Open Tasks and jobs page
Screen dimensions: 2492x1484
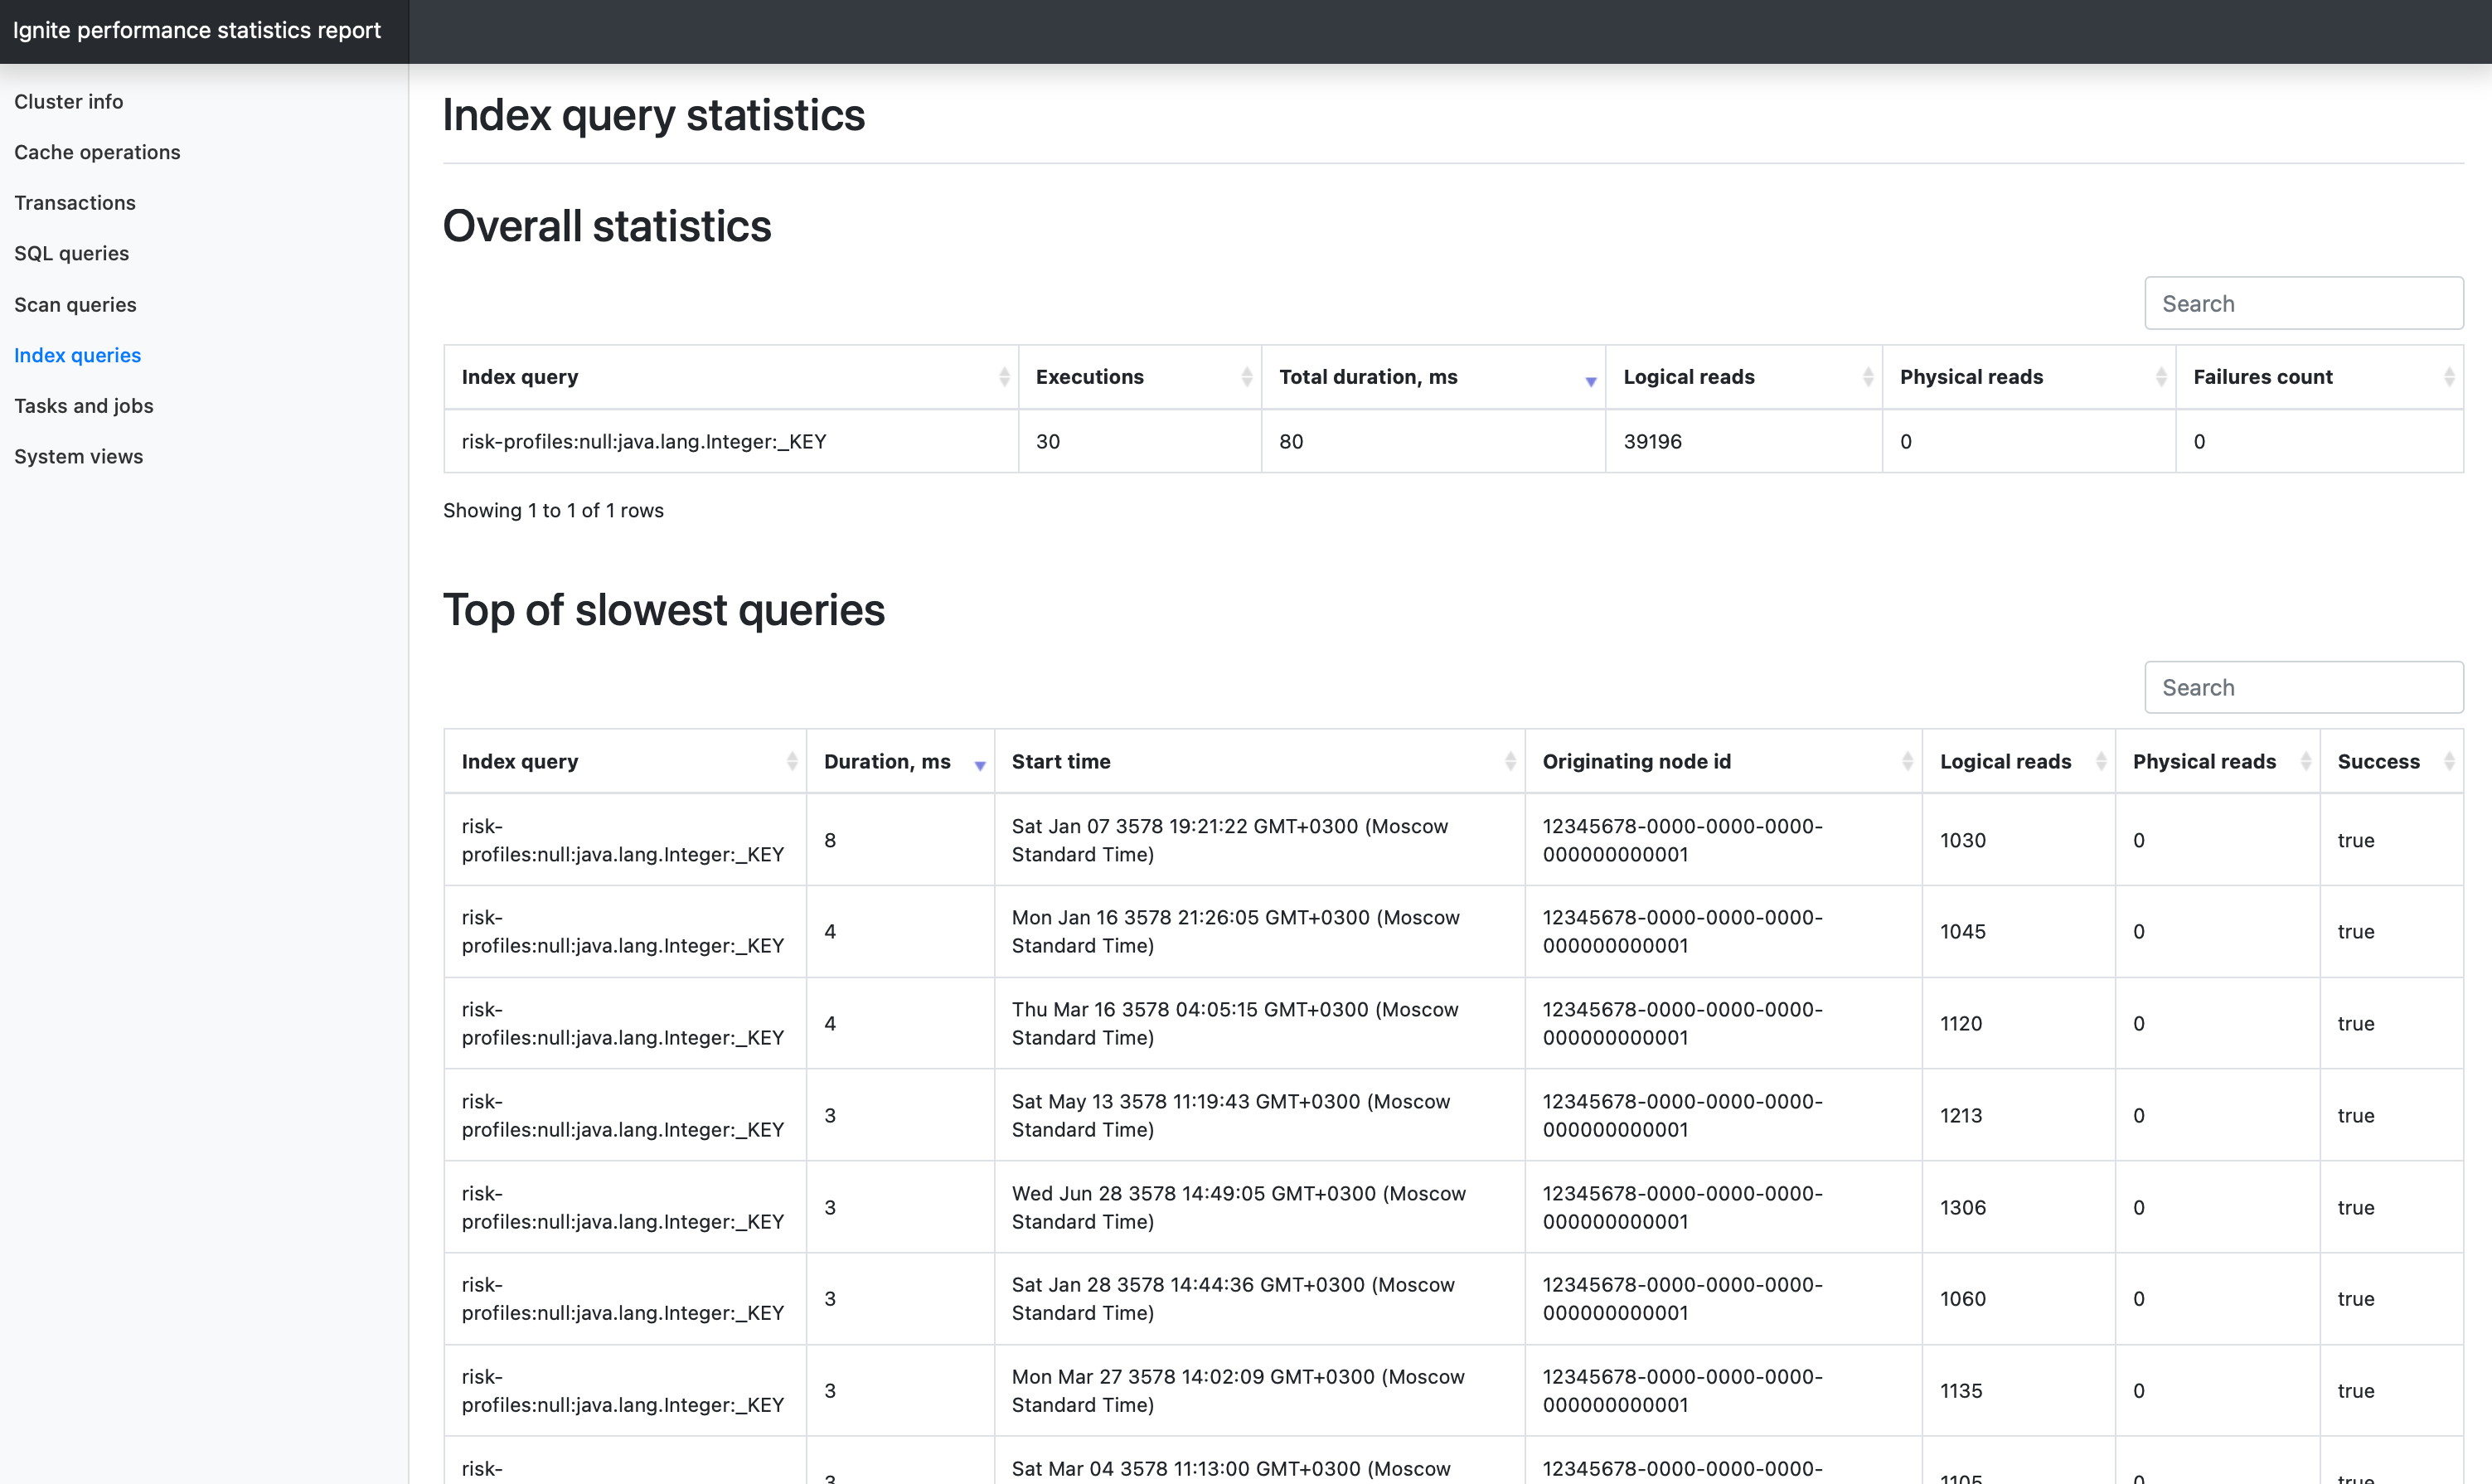pyautogui.click(x=84, y=405)
